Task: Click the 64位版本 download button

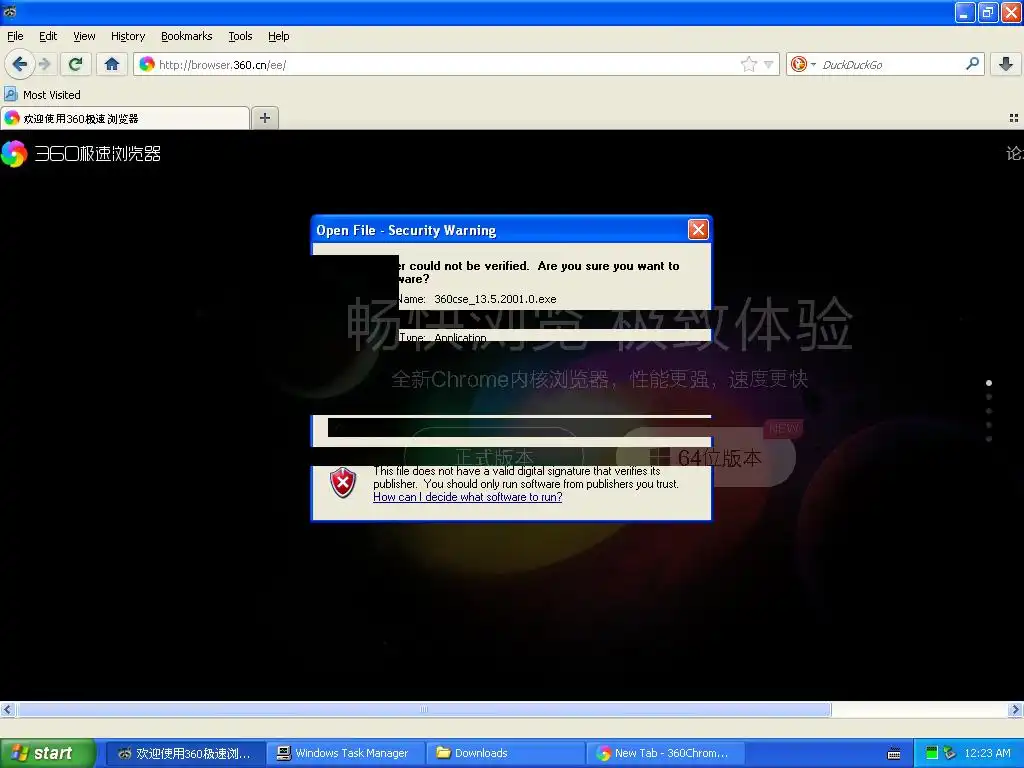Action: click(707, 457)
